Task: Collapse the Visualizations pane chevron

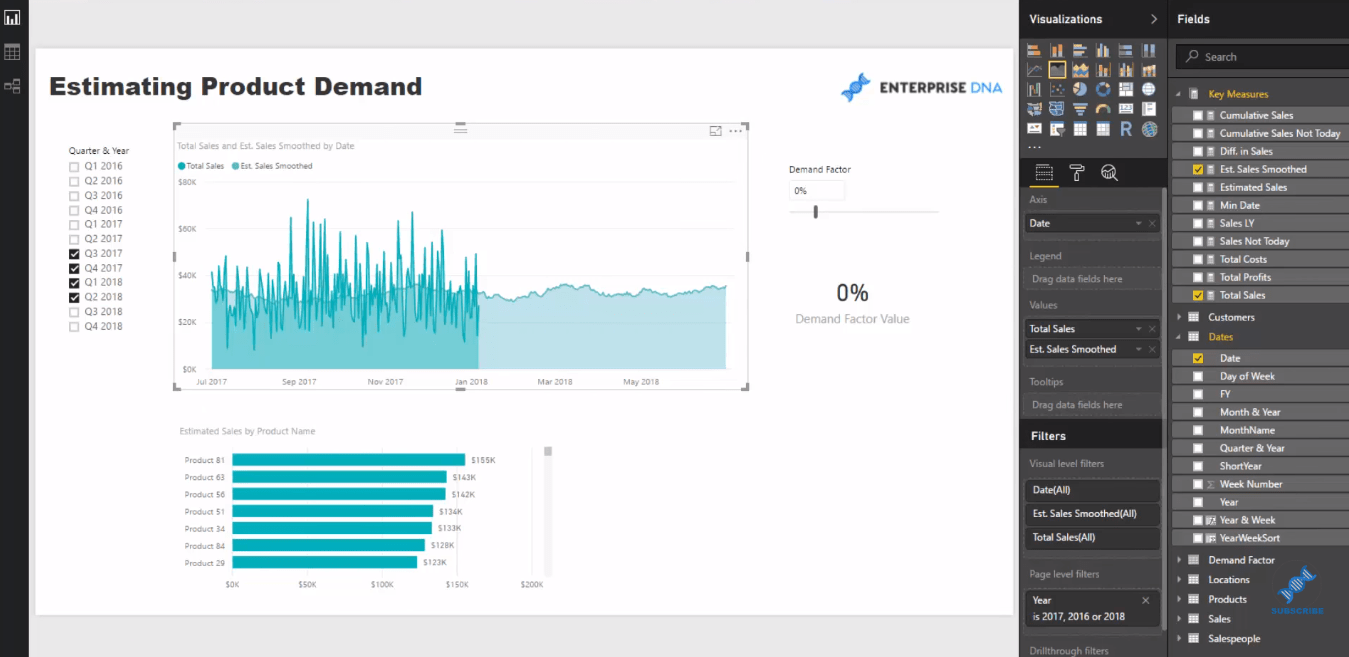Action: point(1154,19)
